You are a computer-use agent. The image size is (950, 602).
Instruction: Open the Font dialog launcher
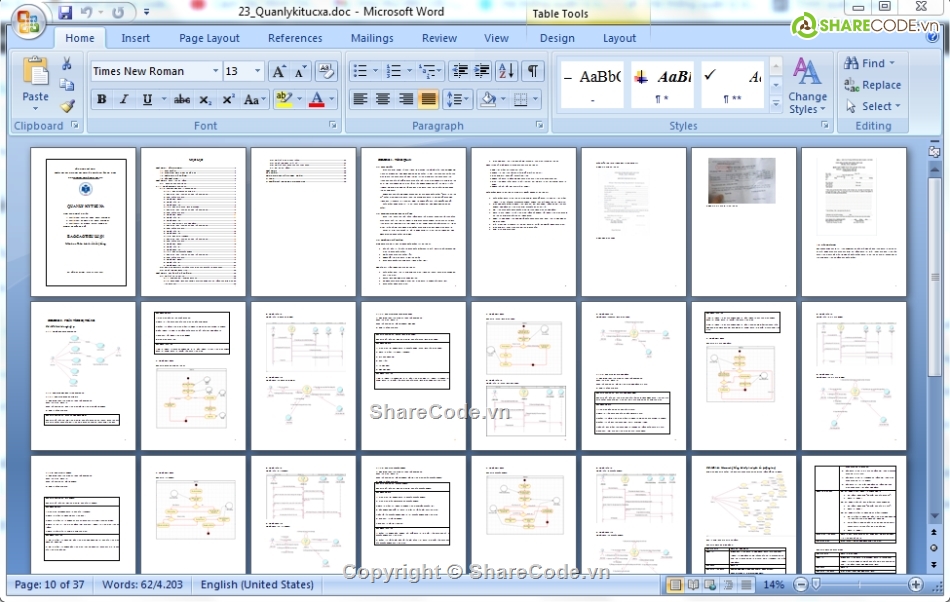click(x=333, y=125)
